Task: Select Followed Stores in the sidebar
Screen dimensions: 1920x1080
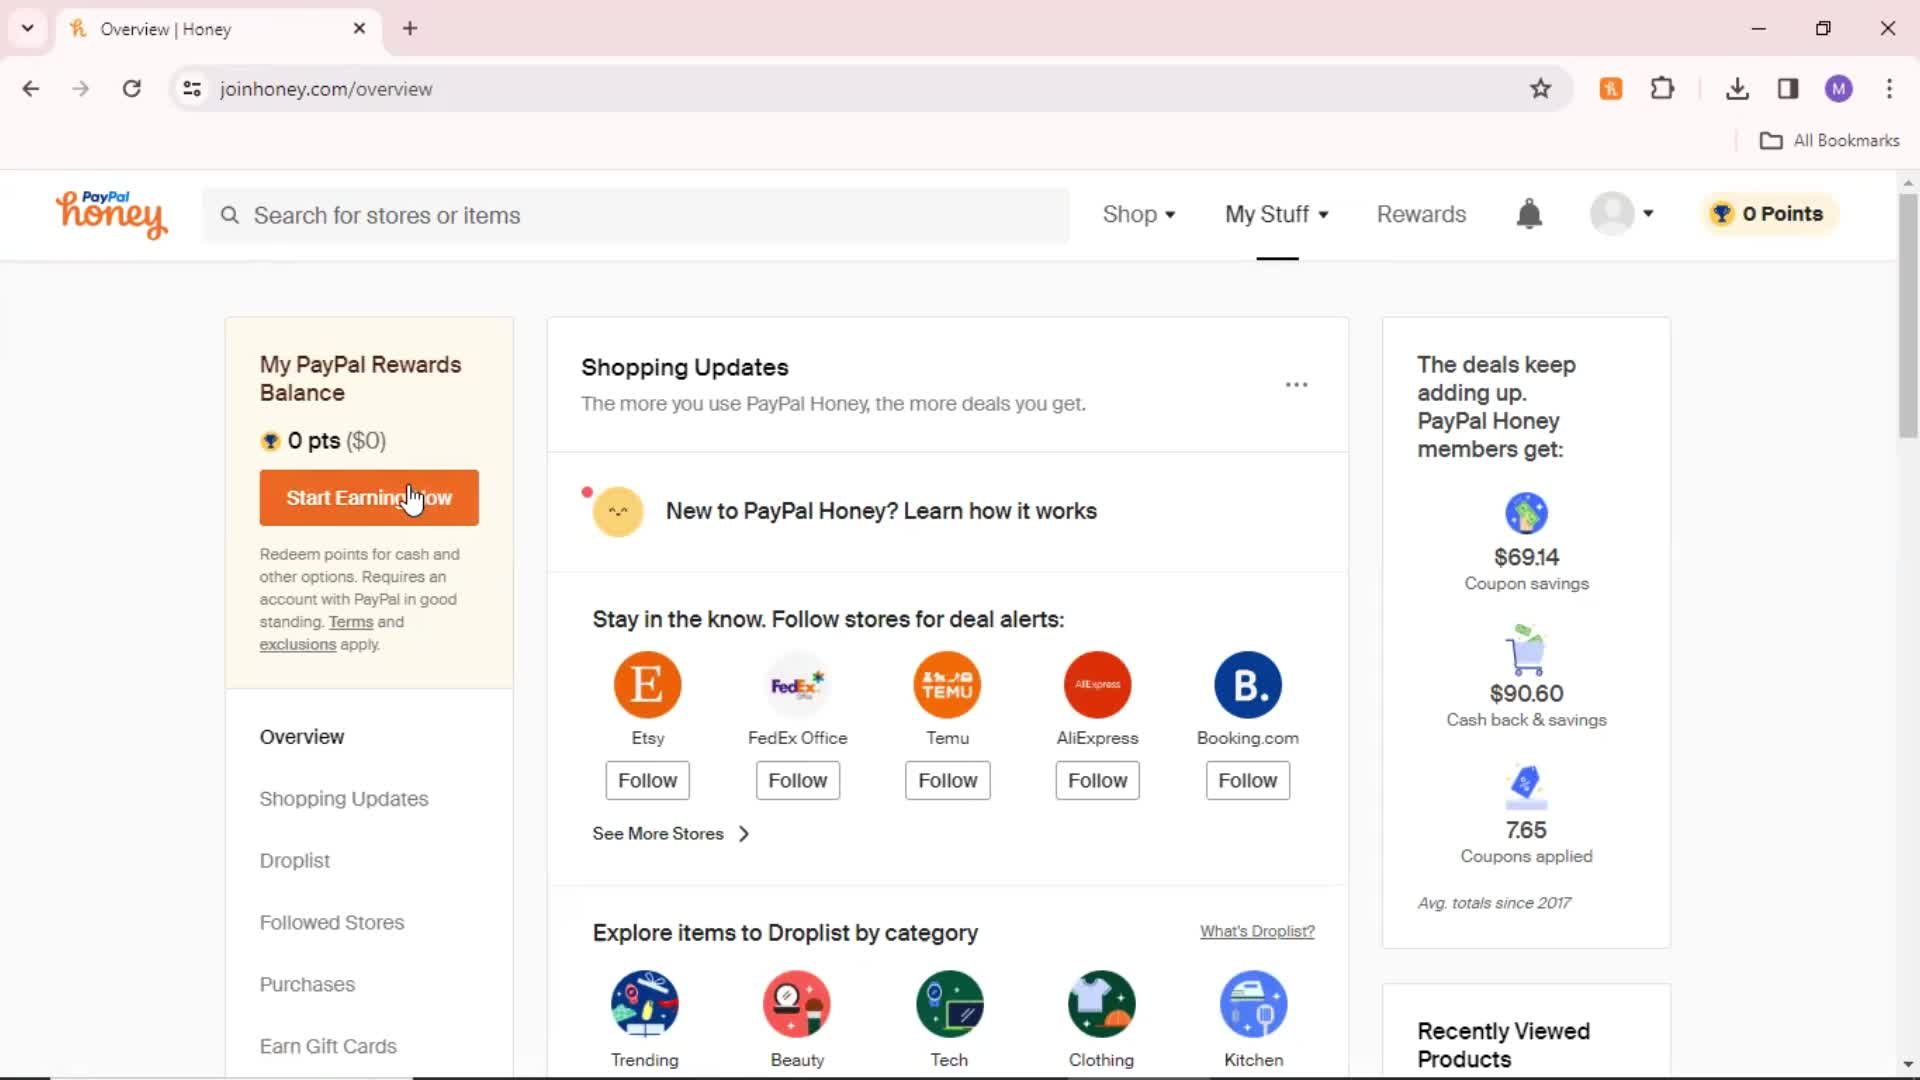Action: tap(332, 923)
